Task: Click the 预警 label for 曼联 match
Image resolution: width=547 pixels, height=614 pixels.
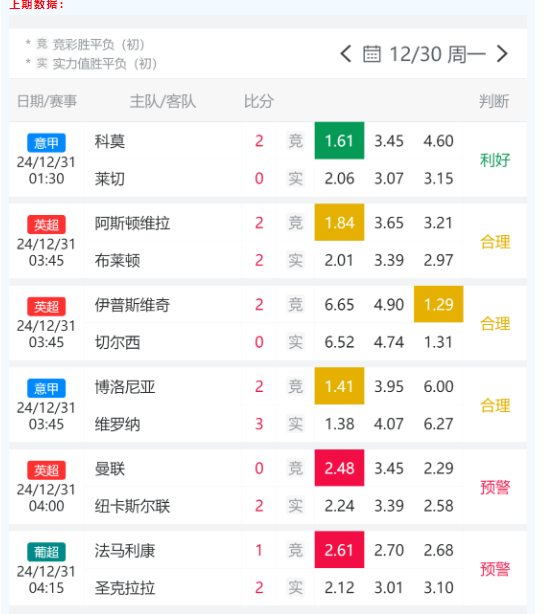Action: coord(495,488)
